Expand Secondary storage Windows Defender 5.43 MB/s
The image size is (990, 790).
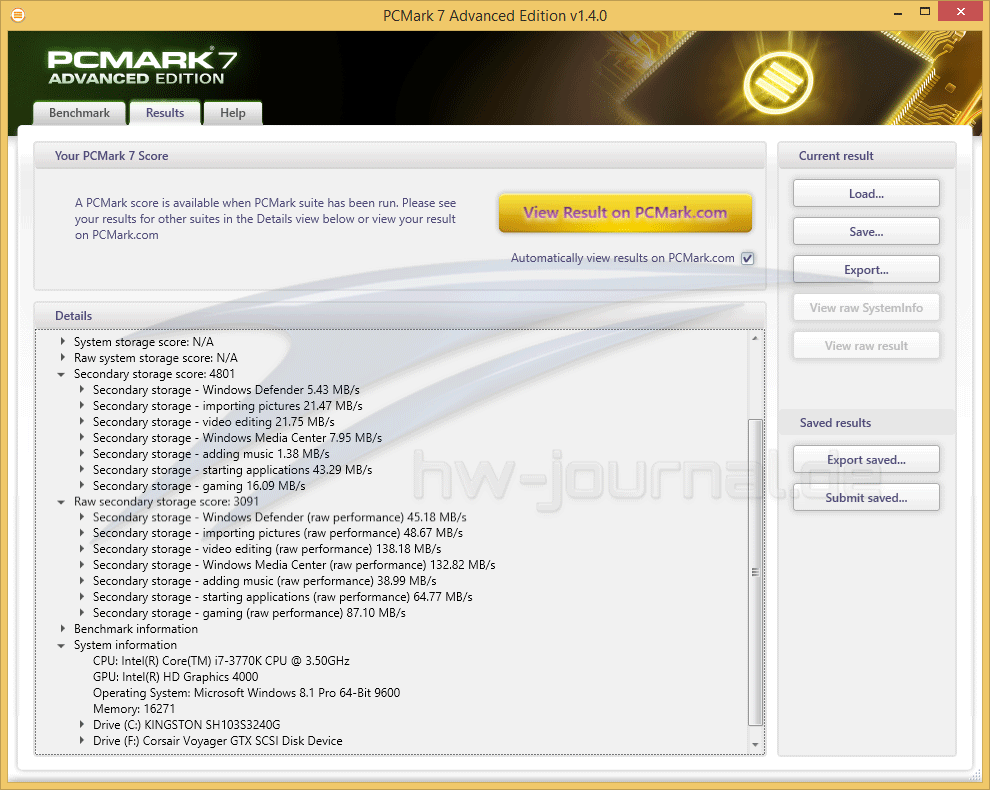81,390
